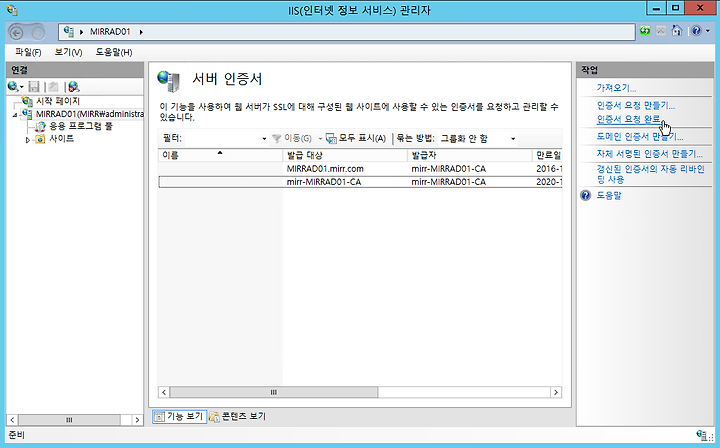Select 사이트 folder in the tree
This screenshot has height=448, width=720.
[62, 139]
